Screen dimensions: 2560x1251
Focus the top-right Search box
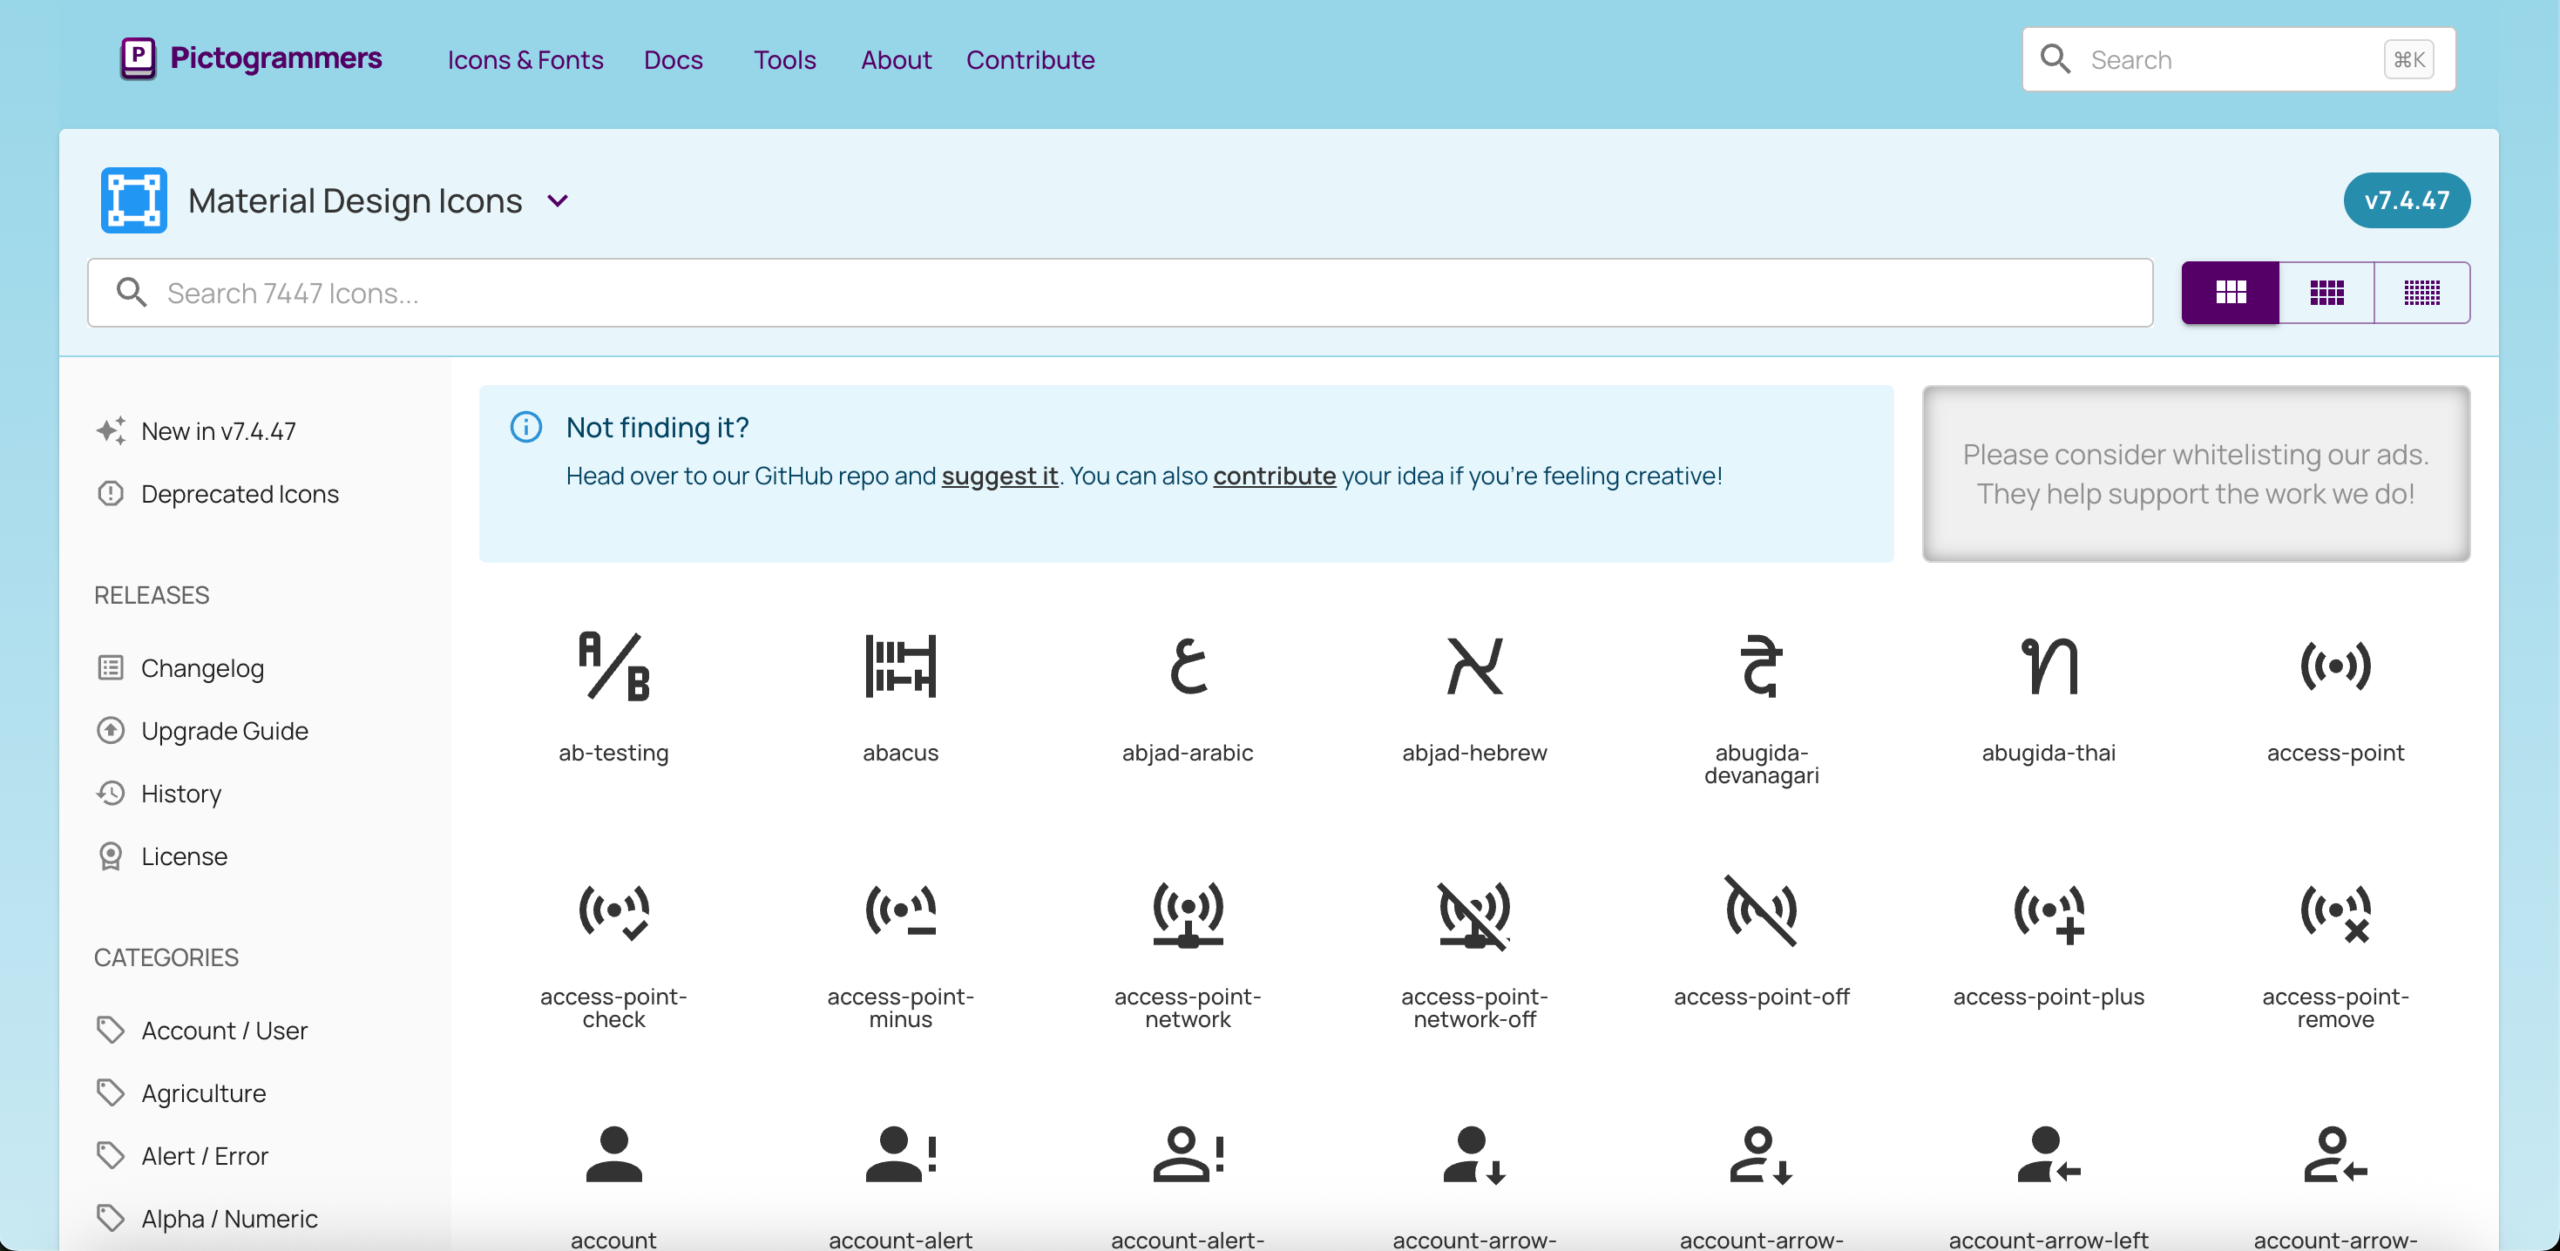click(2238, 59)
